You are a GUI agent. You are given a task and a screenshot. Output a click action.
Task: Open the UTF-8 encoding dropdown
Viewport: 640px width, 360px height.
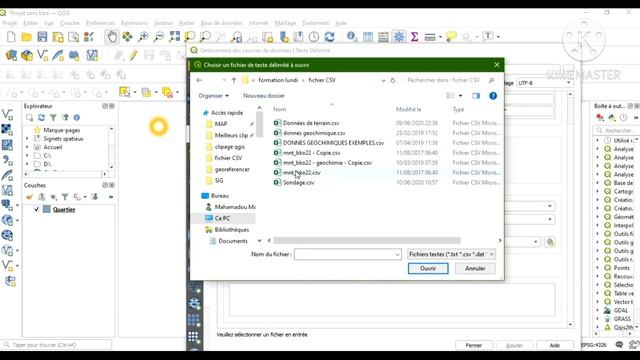point(544,83)
